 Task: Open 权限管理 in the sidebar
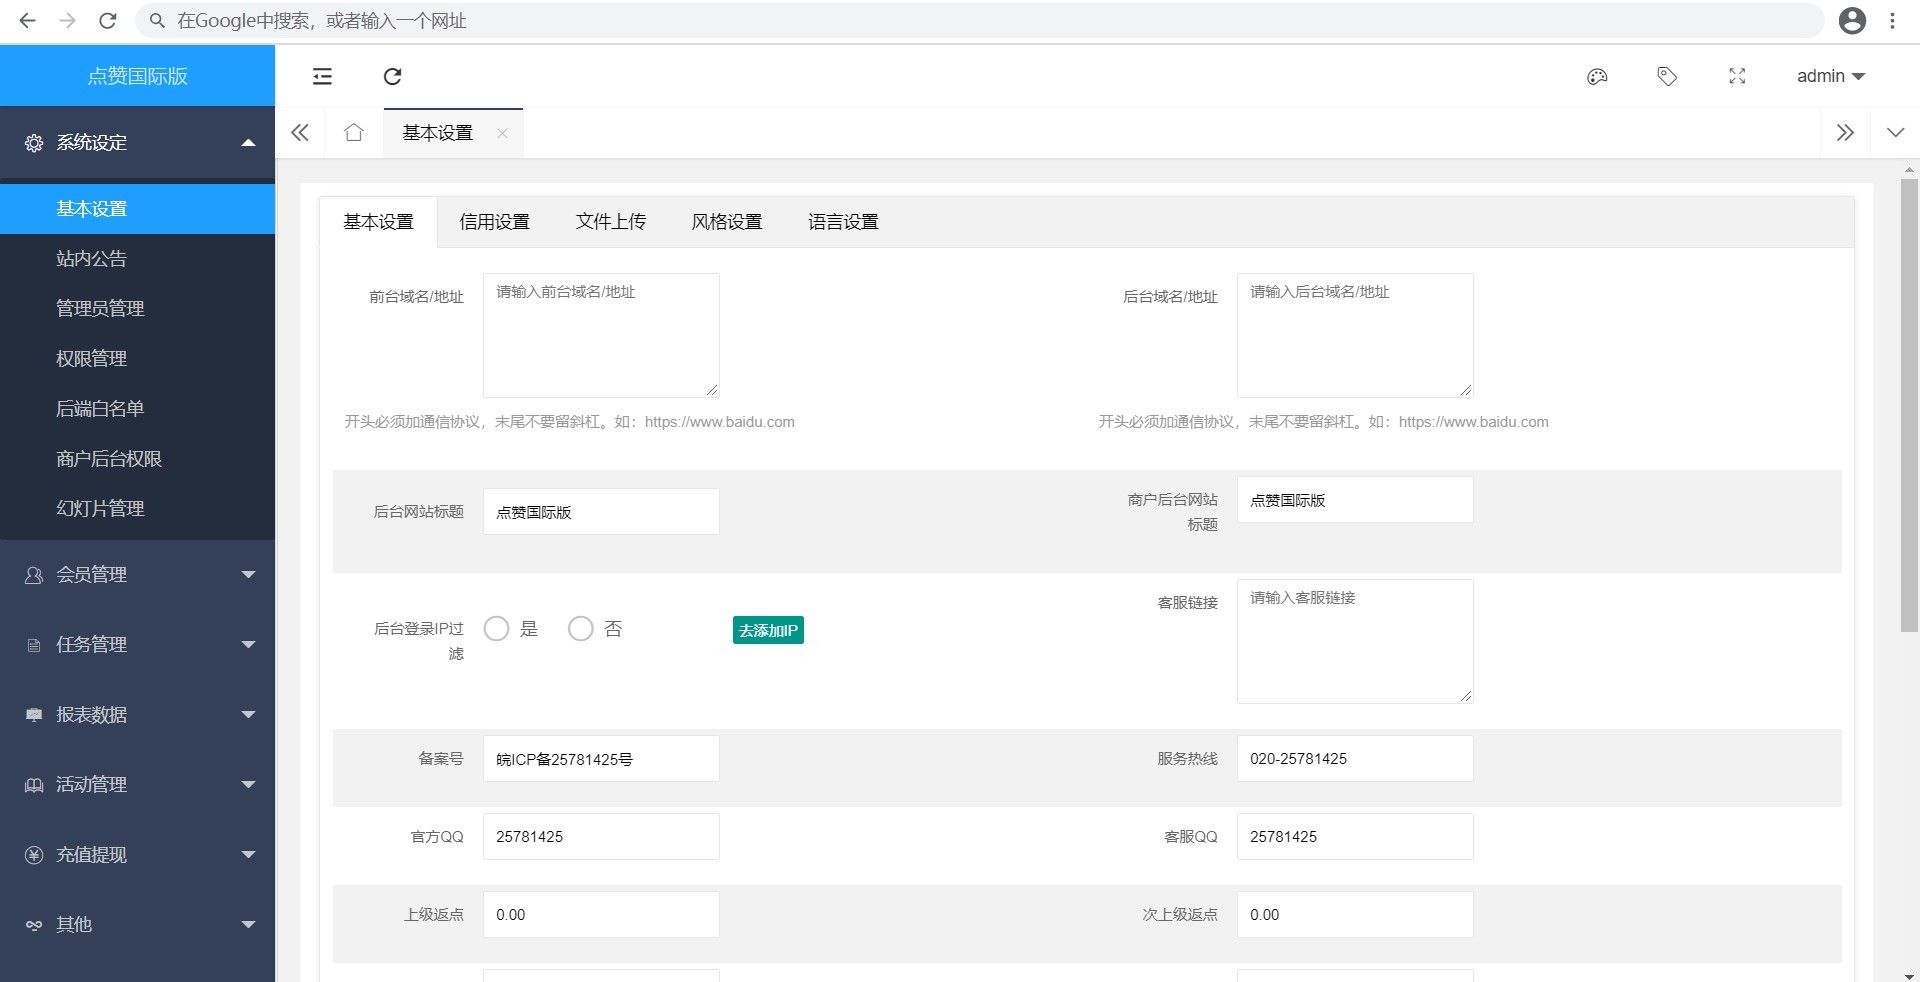pyautogui.click(x=137, y=359)
